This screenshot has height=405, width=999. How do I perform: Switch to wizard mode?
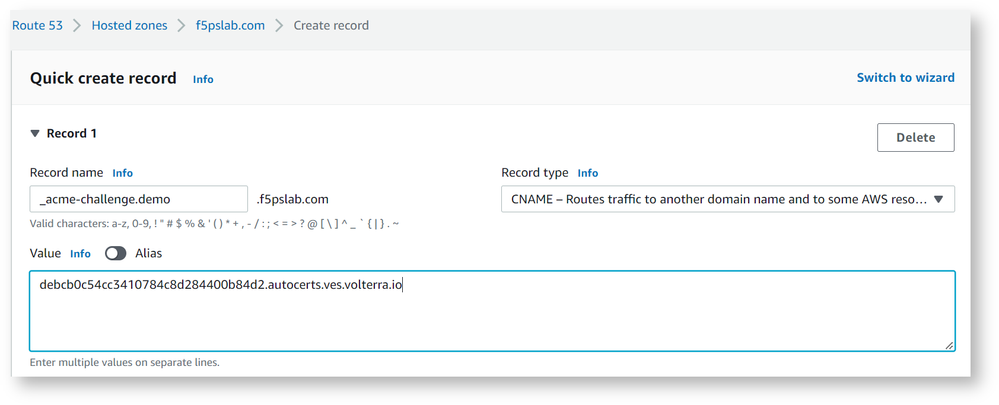click(x=905, y=77)
